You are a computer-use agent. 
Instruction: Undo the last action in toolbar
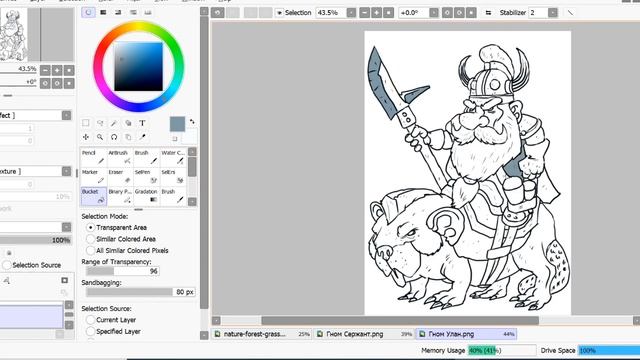click(218, 13)
